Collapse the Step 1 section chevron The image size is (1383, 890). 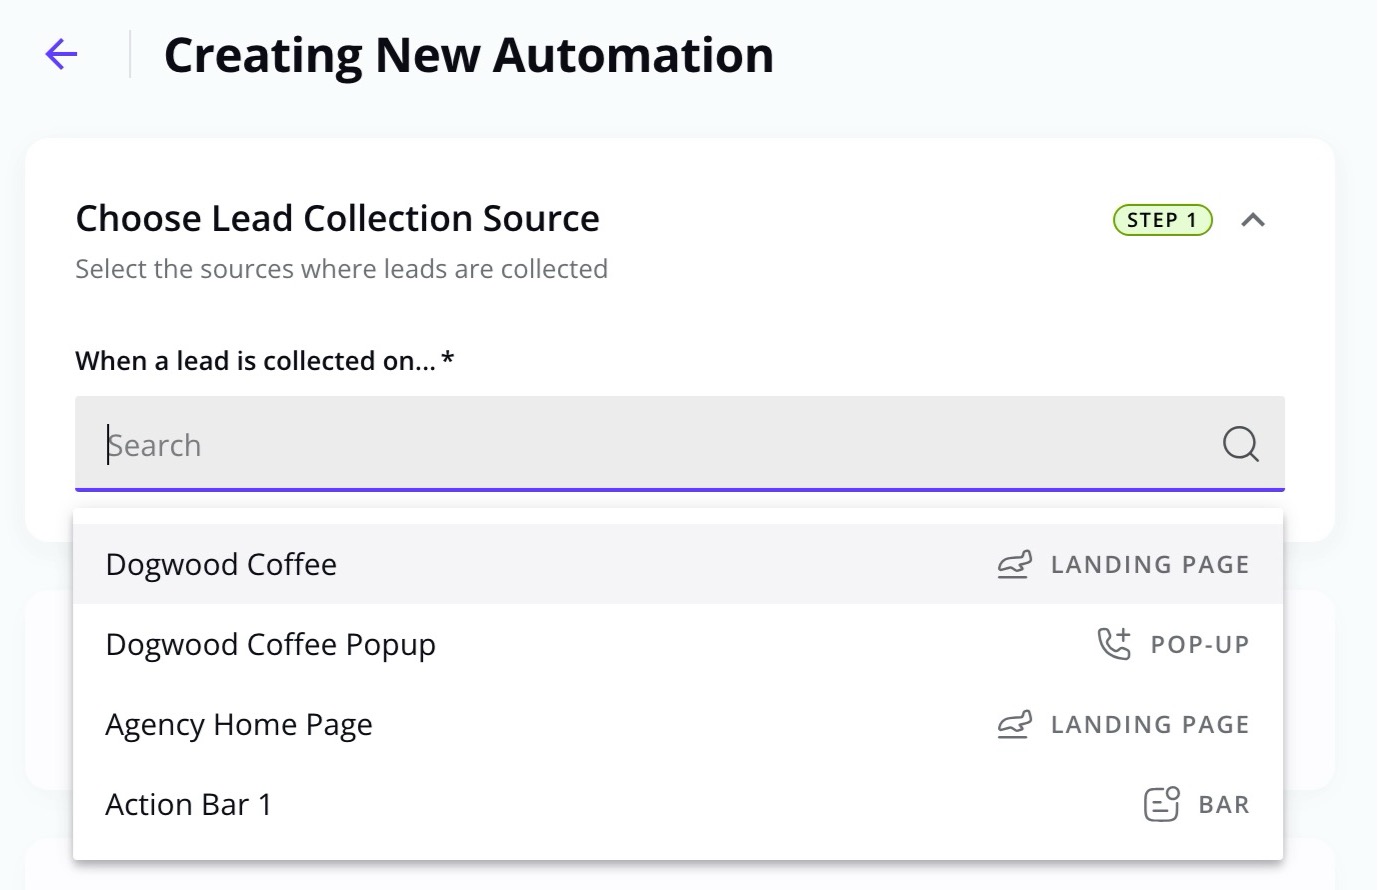(1253, 220)
